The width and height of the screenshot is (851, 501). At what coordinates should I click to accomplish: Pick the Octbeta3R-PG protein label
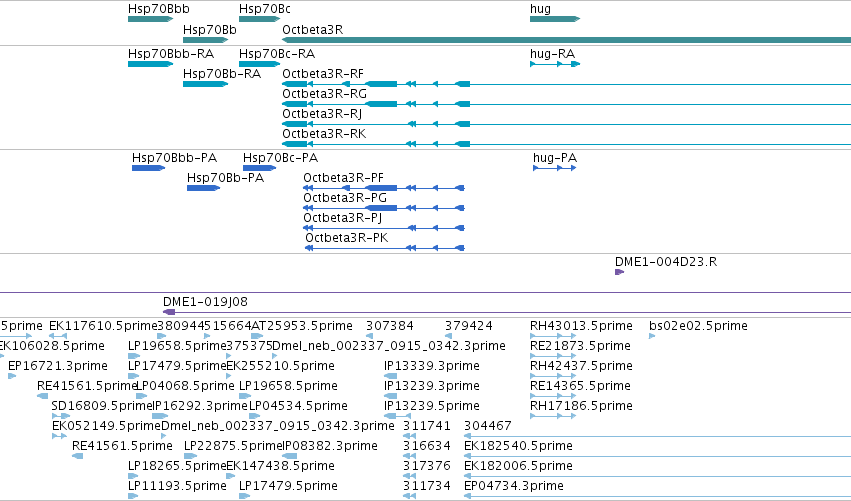pos(345,198)
